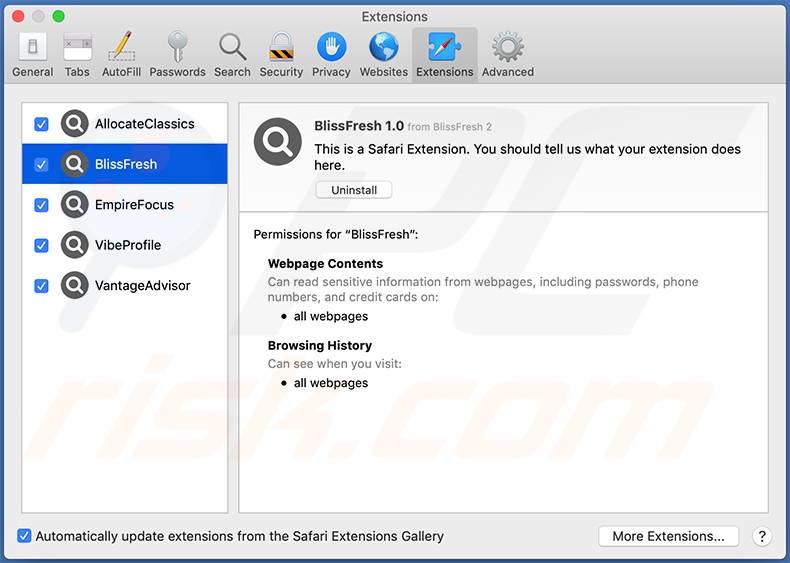Click the 'BlissFresh 1.0' title text
This screenshot has height=563, width=790.
(359, 126)
